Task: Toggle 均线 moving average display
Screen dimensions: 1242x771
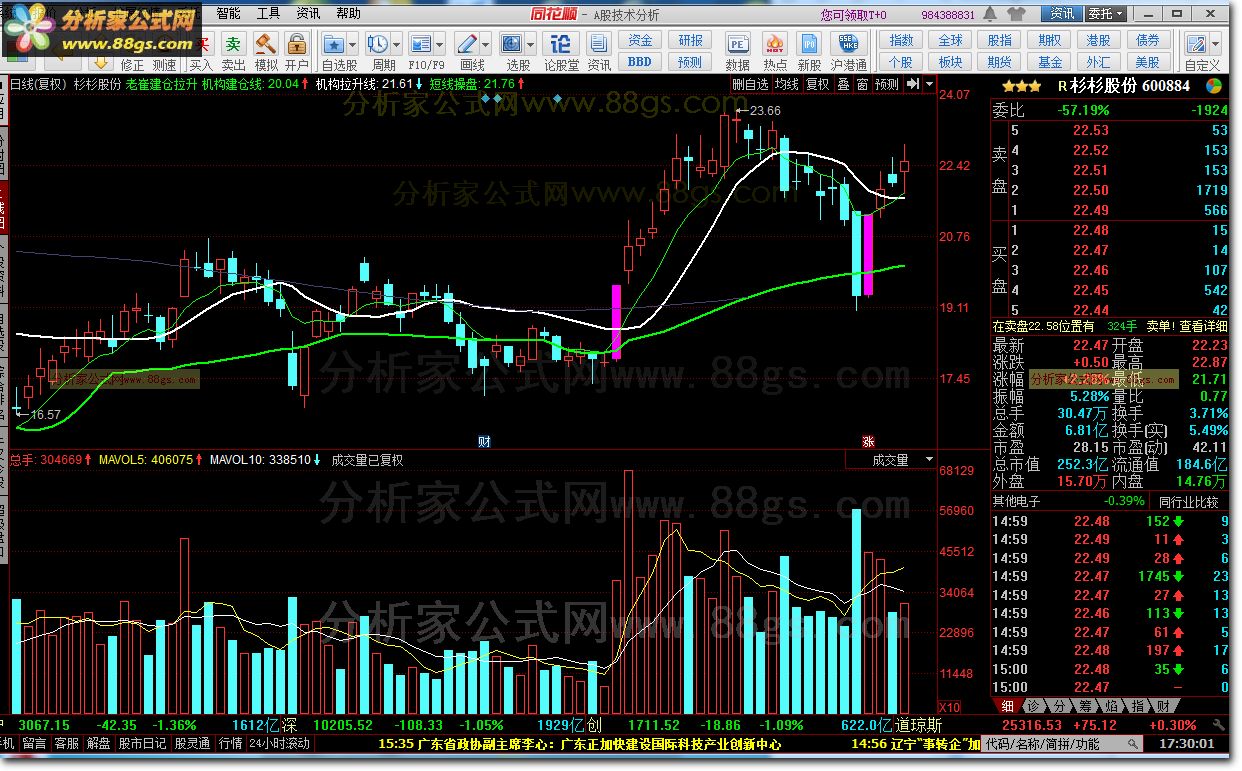Action: (x=787, y=85)
